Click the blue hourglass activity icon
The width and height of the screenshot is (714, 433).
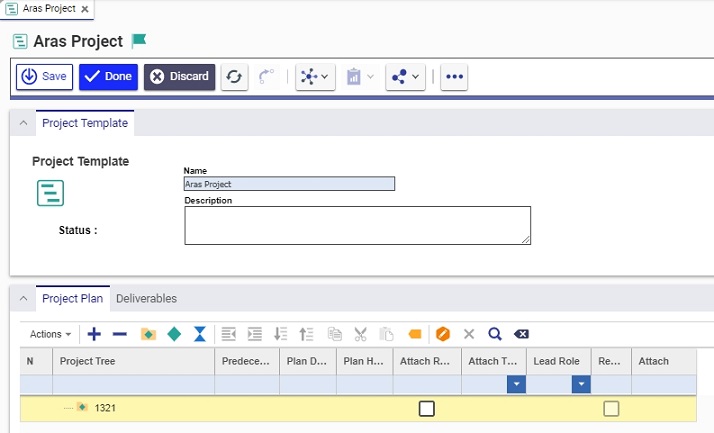click(x=199, y=334)
